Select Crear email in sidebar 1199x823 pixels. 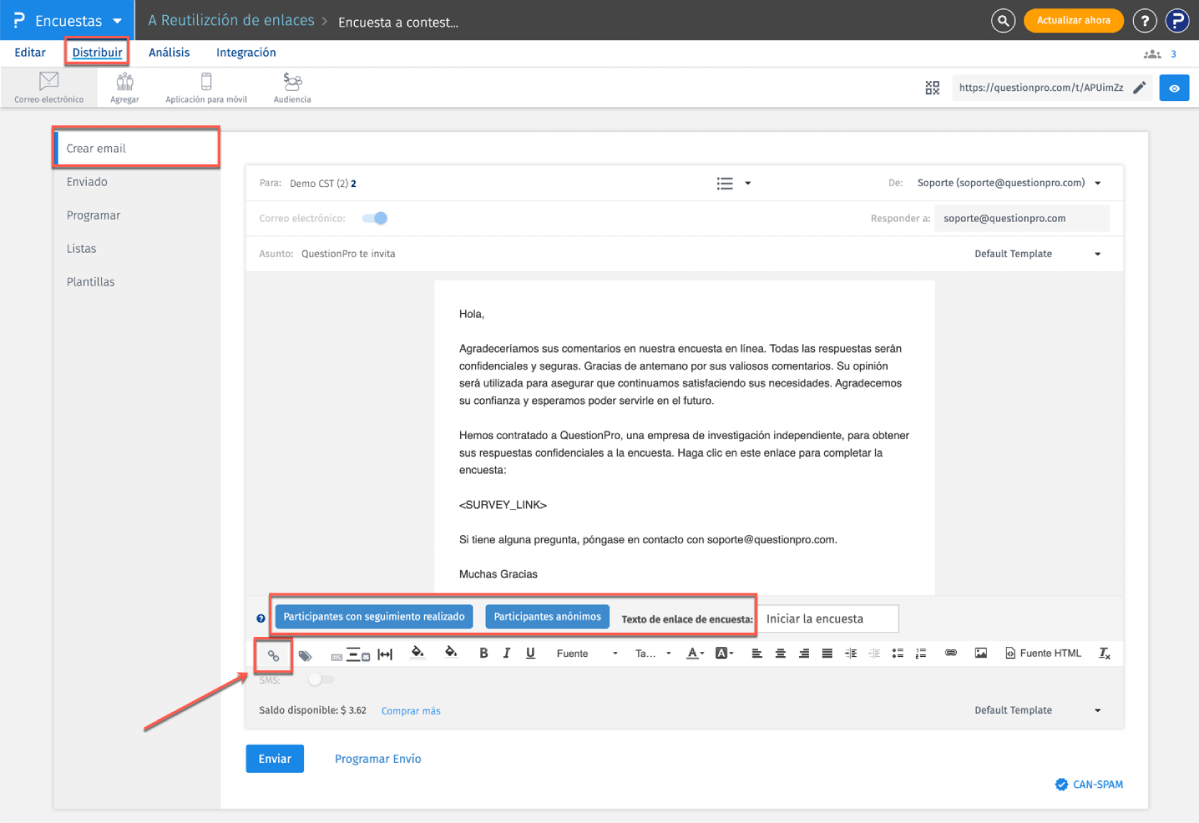138,148
